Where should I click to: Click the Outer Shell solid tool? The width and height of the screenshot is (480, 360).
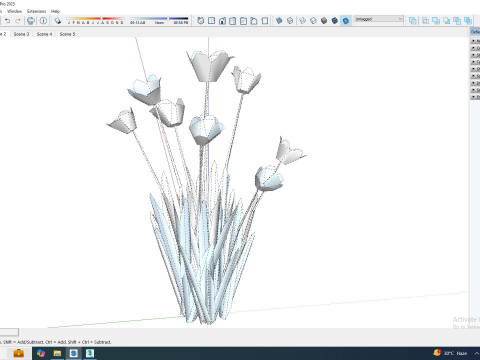click(x=413, y=21)
